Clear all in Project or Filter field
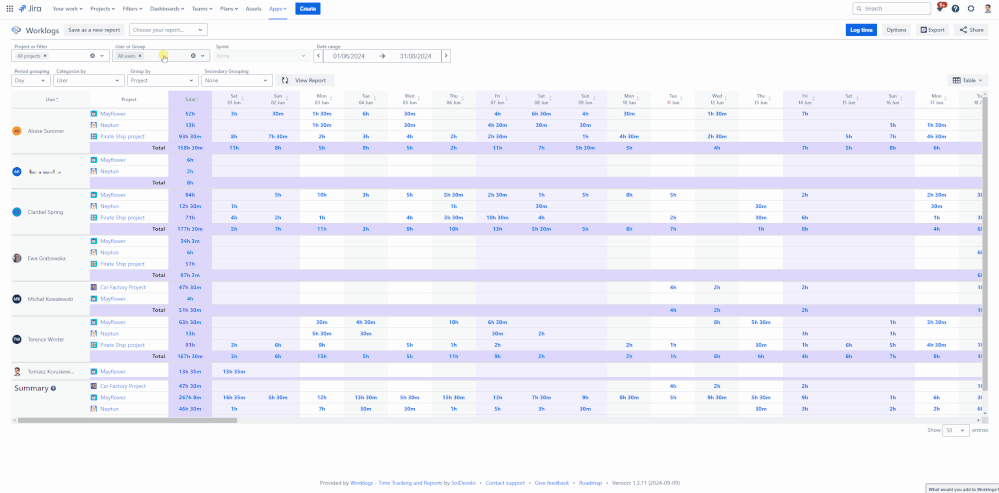The image size is (999, 493). click(x=92, y=56)
